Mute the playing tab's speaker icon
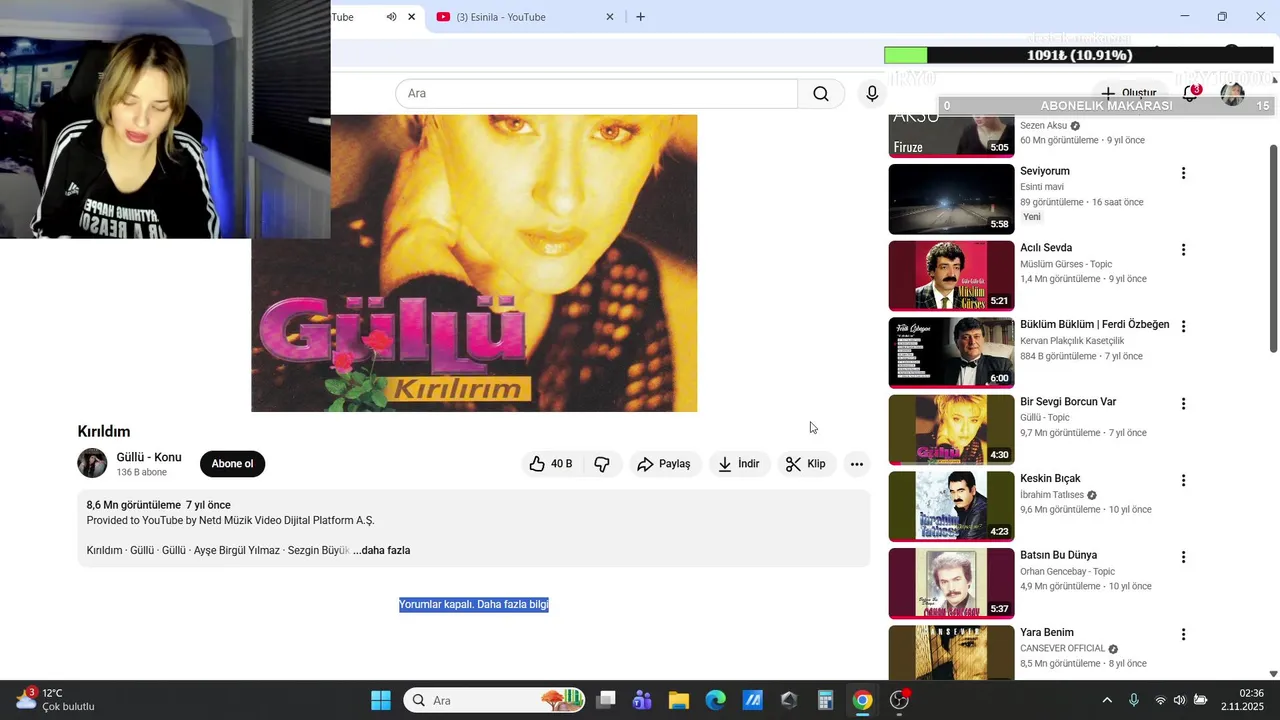Viewport: 1280px width, 720px height. pyautogui.click(x=391, y=17)
